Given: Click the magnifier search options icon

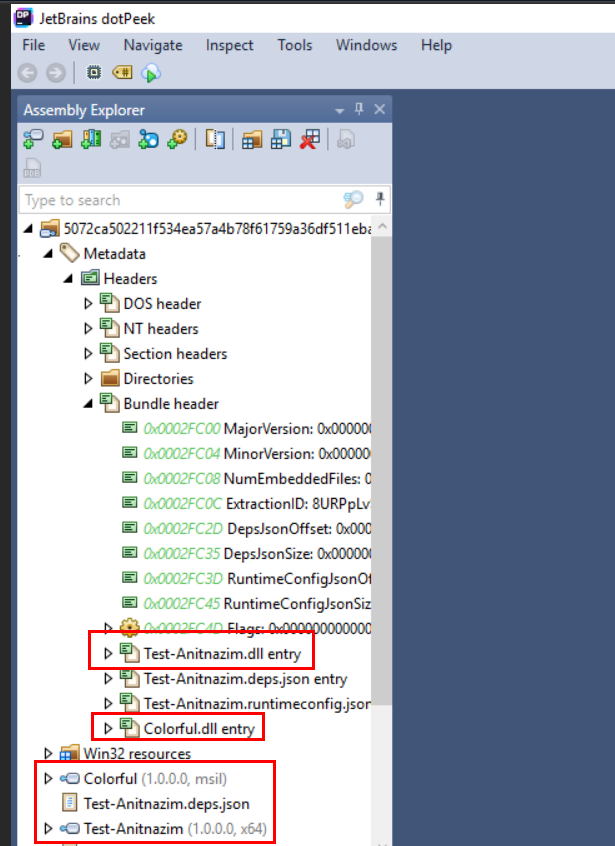Looking at the screenshot, I should click(x=353, y=200).
